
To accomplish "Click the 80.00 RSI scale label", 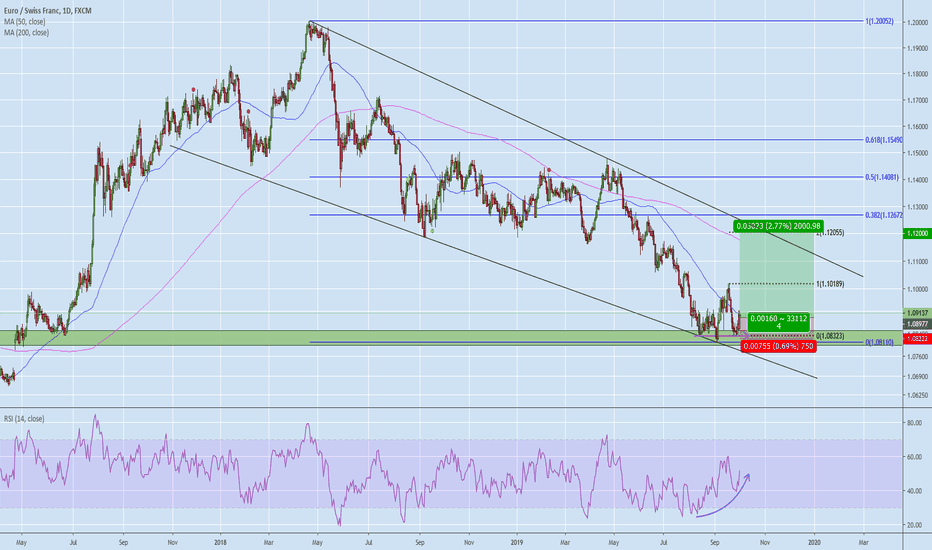I will [914, 423].
